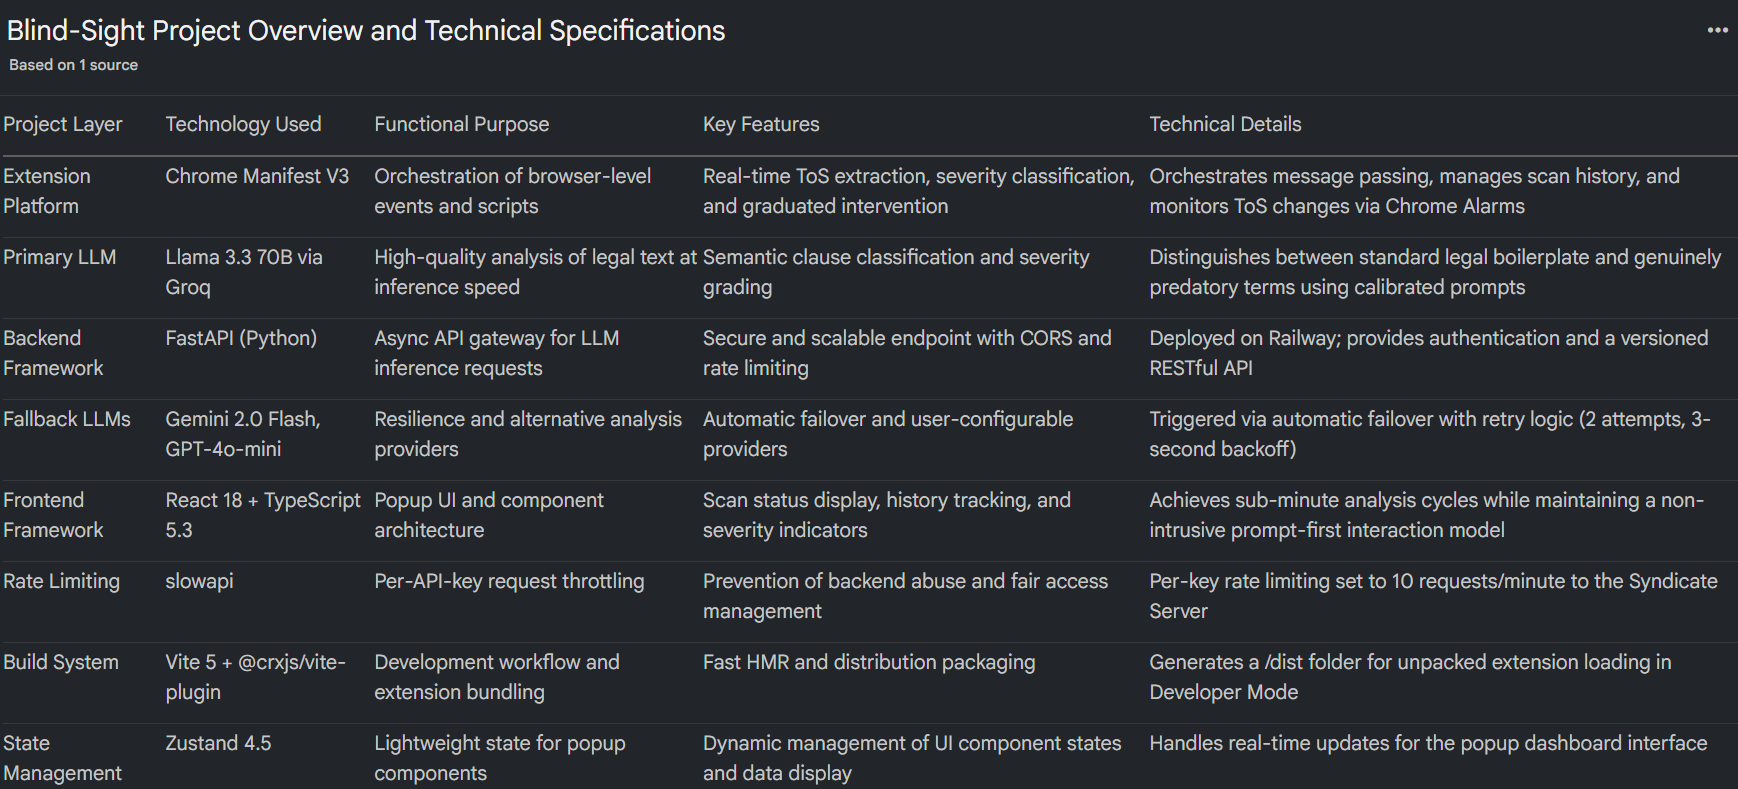Viewport: 1738px width, 789px height.
Task: Select the "Zustand 4.5" technology cell
Action: coord(218,743)
